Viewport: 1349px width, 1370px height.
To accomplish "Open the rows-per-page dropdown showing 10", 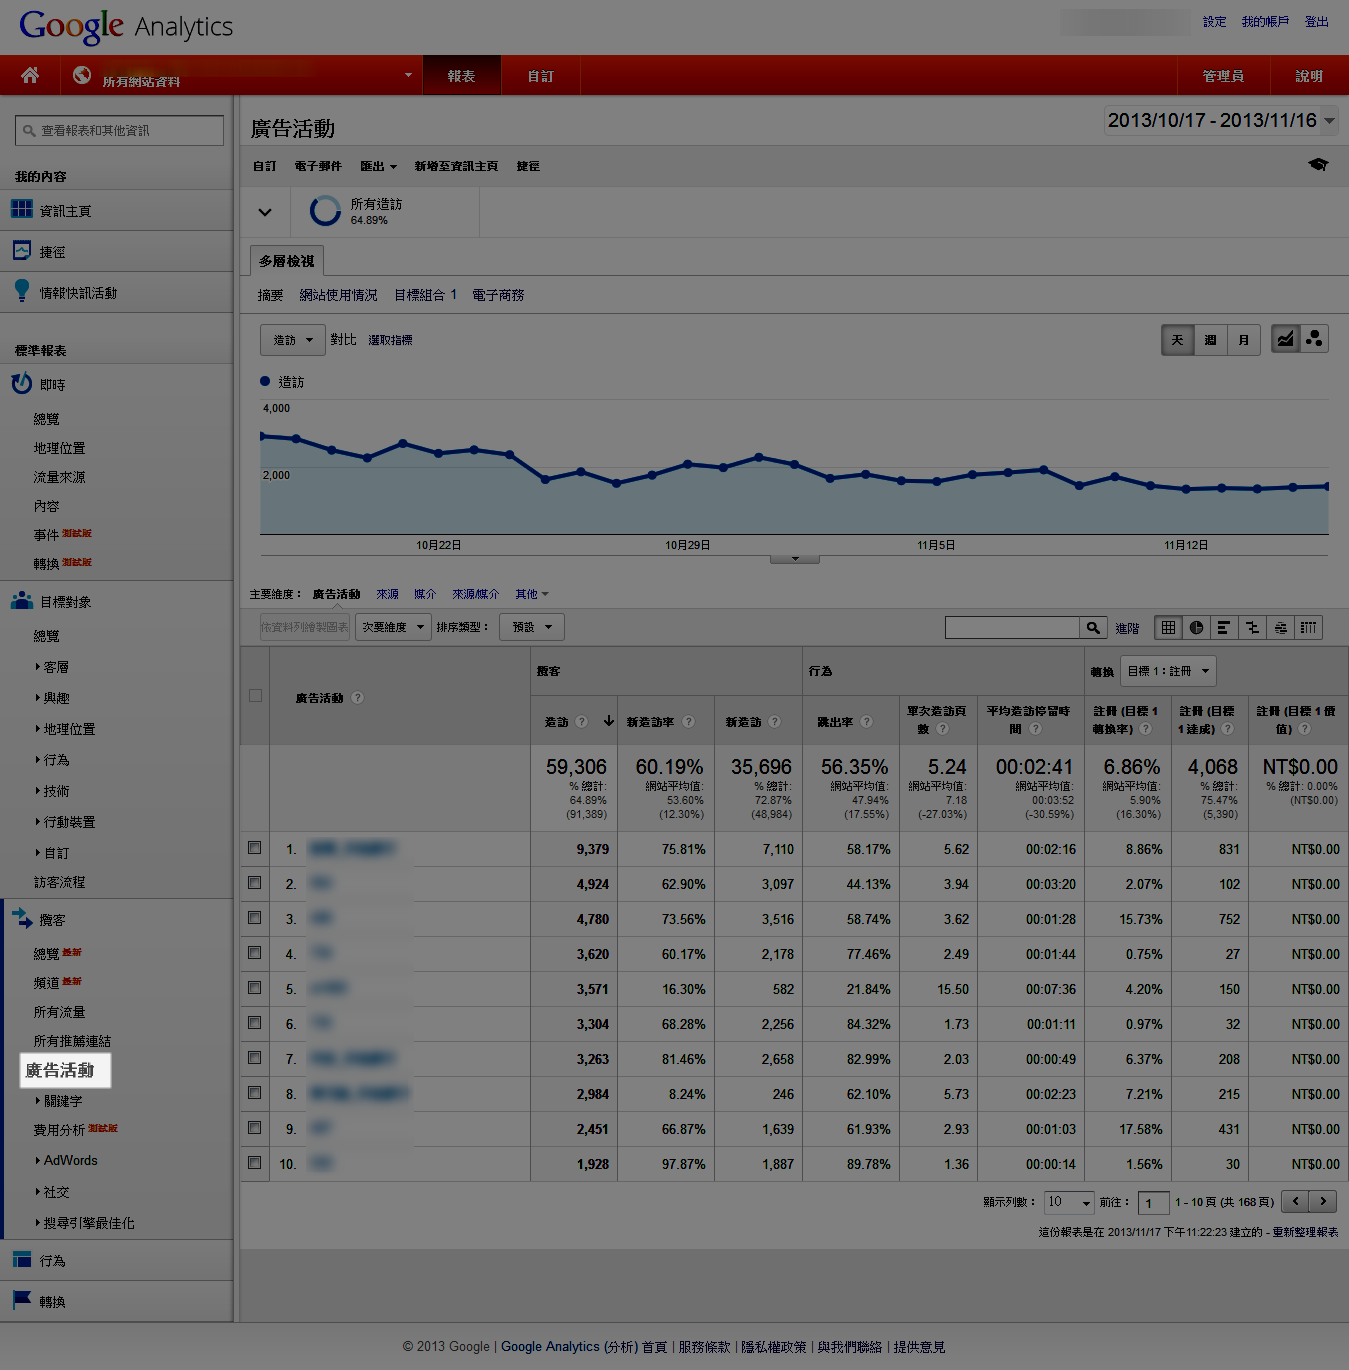I will 1069,1202.
